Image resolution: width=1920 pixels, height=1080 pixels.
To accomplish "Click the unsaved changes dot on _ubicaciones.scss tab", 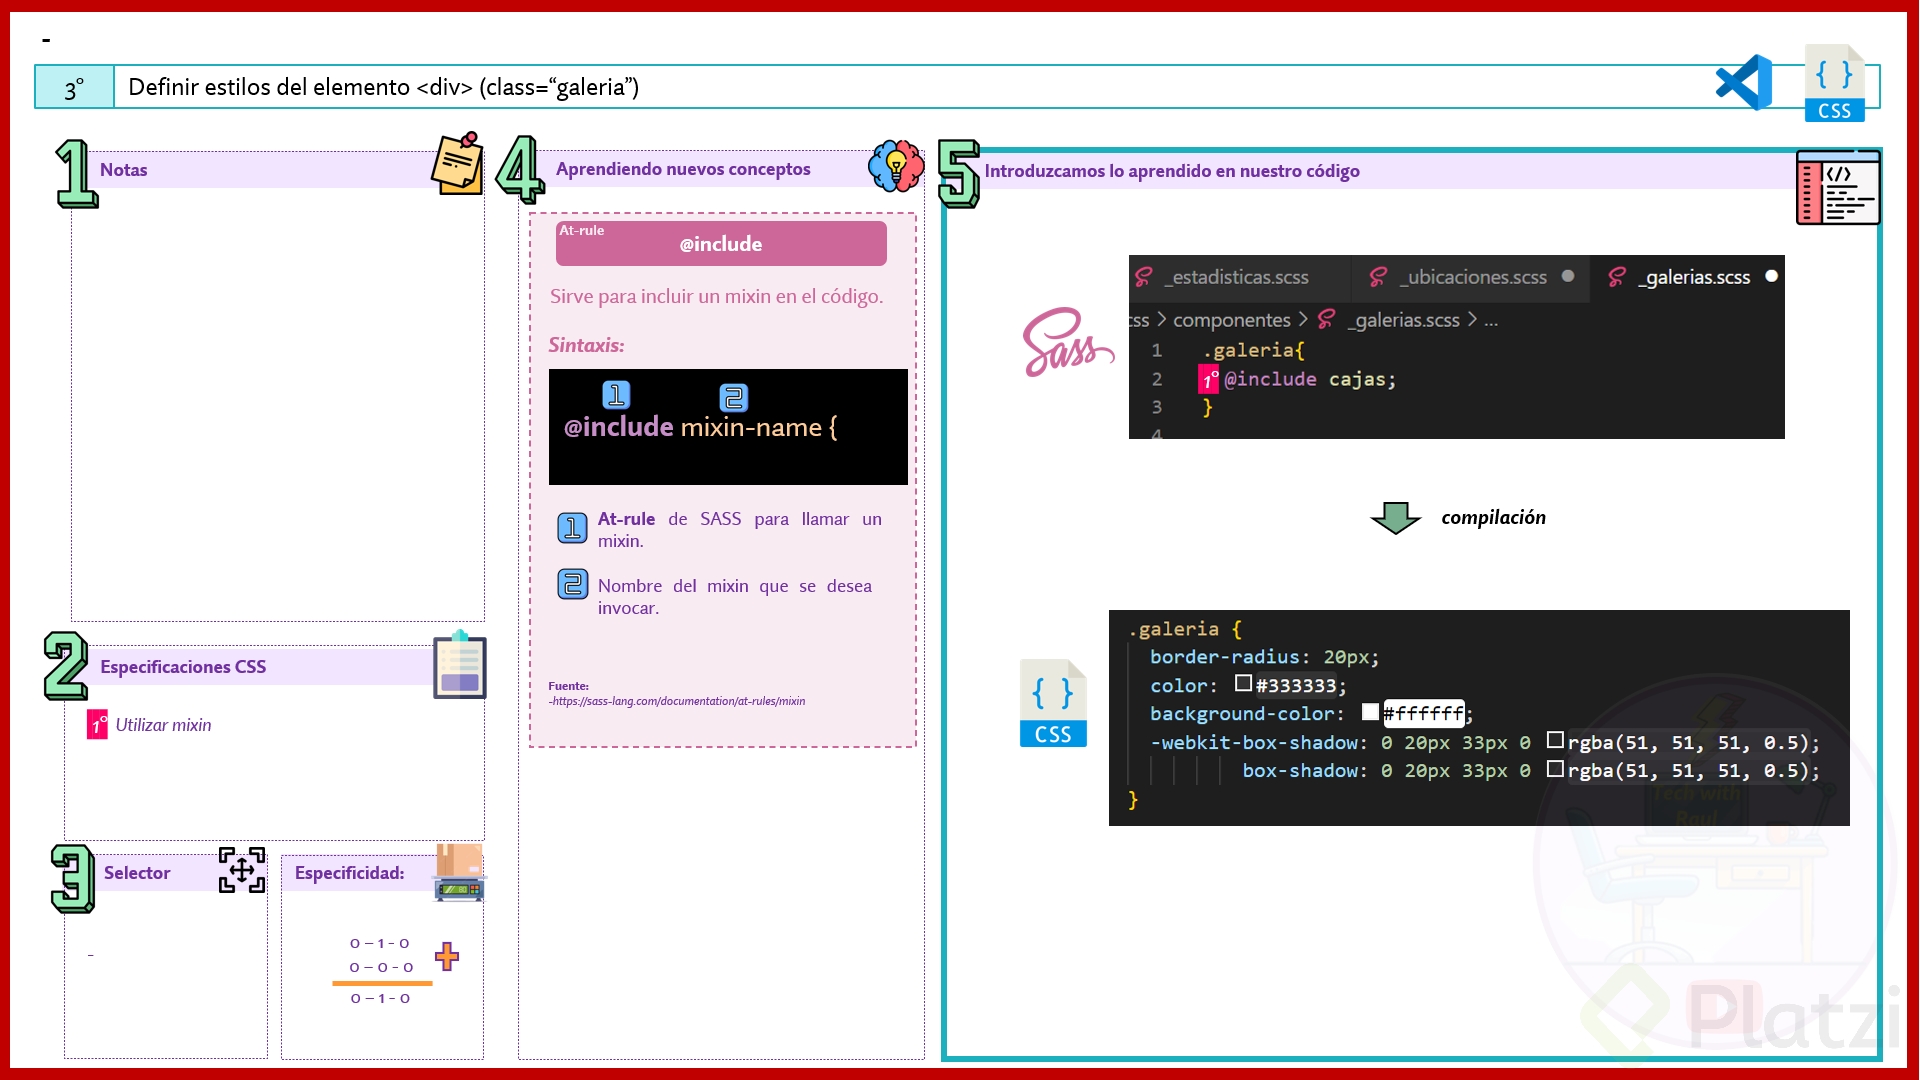I will (1568, 277).
